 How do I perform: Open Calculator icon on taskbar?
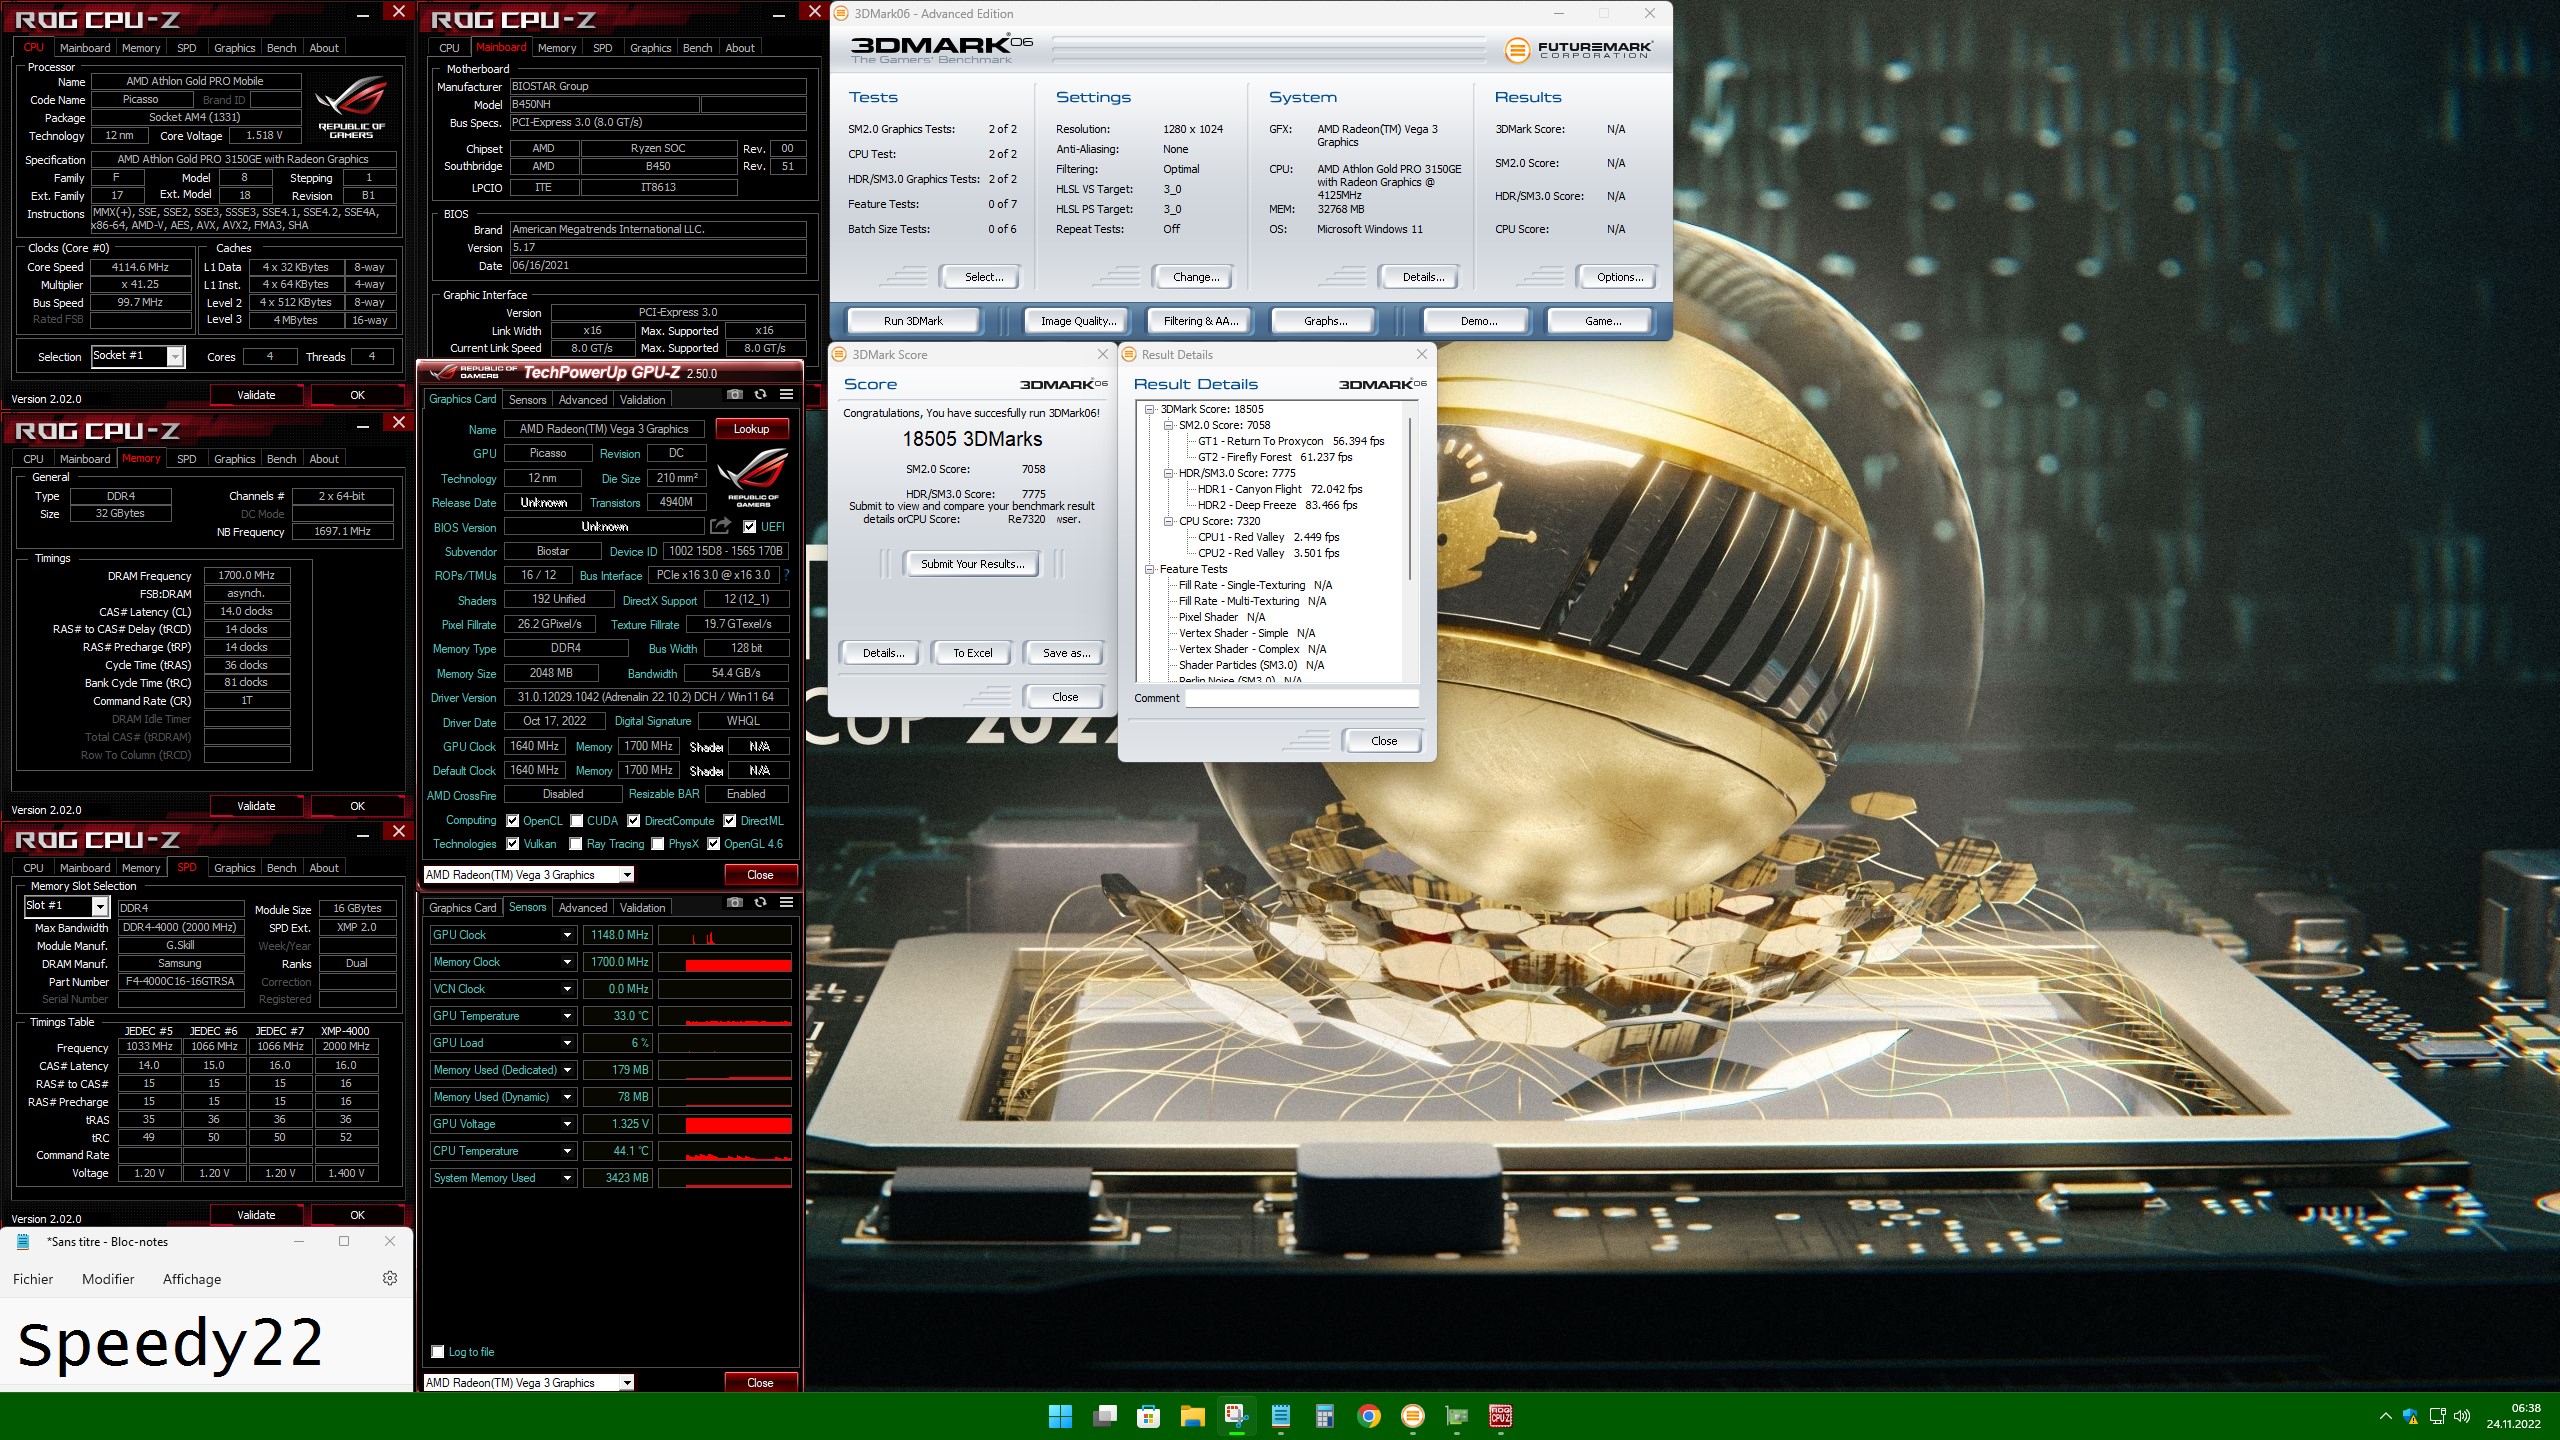1325,1416
